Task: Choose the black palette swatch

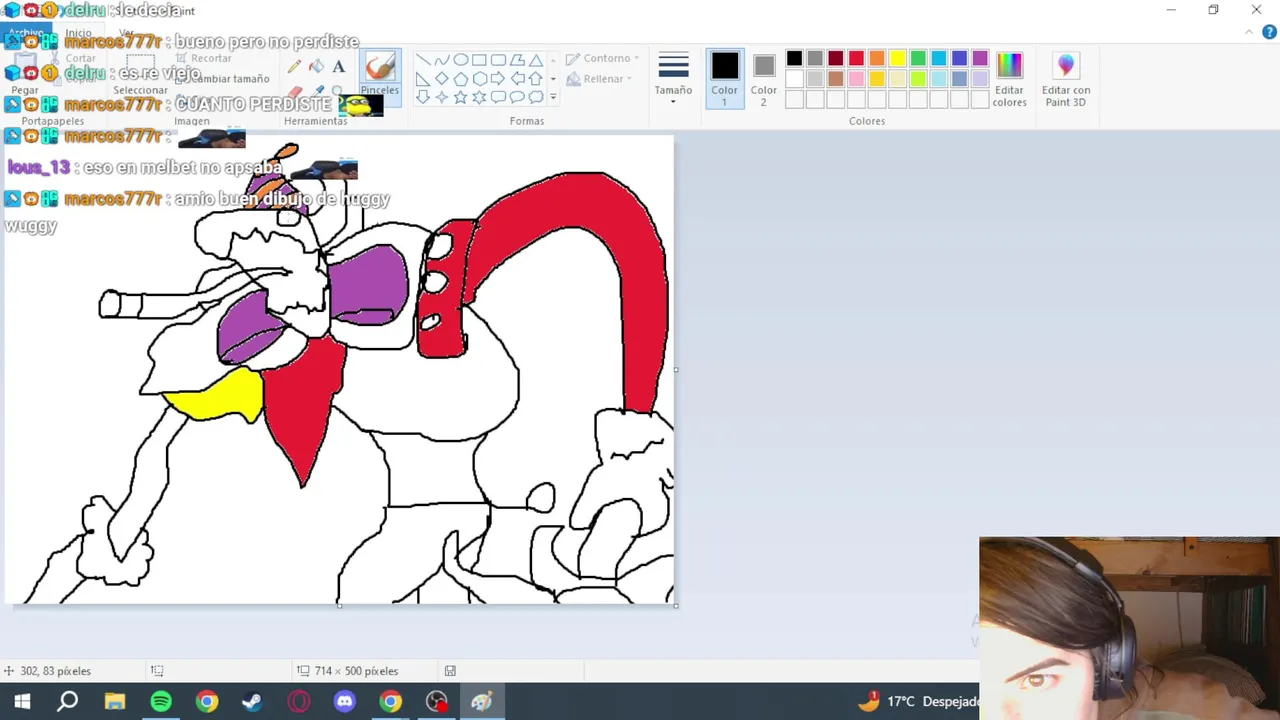Action: [794, 59]
